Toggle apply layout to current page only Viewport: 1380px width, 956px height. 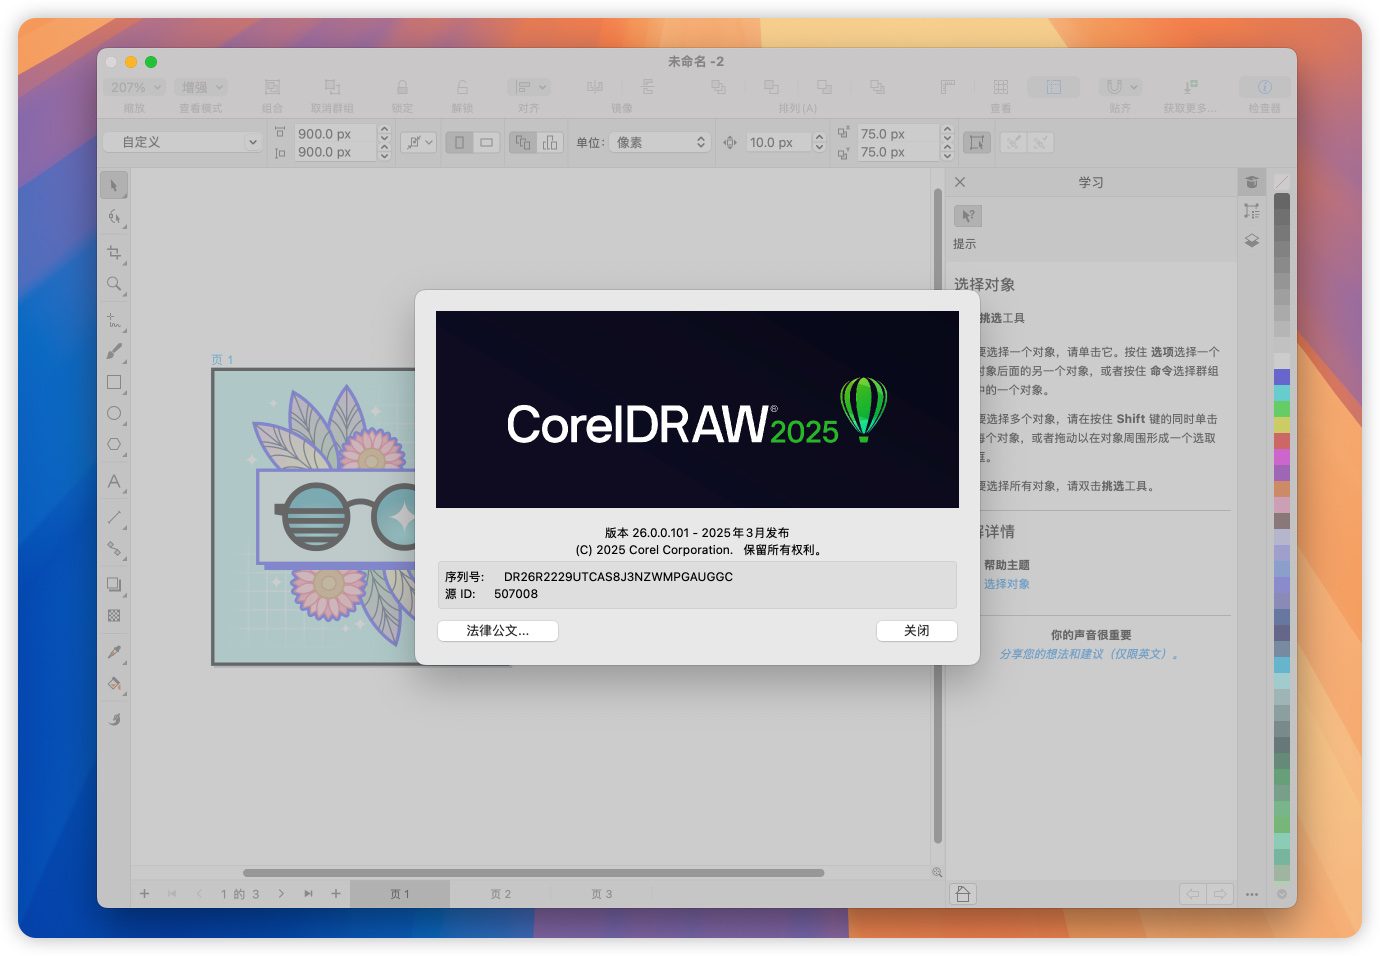pos(550,143)
